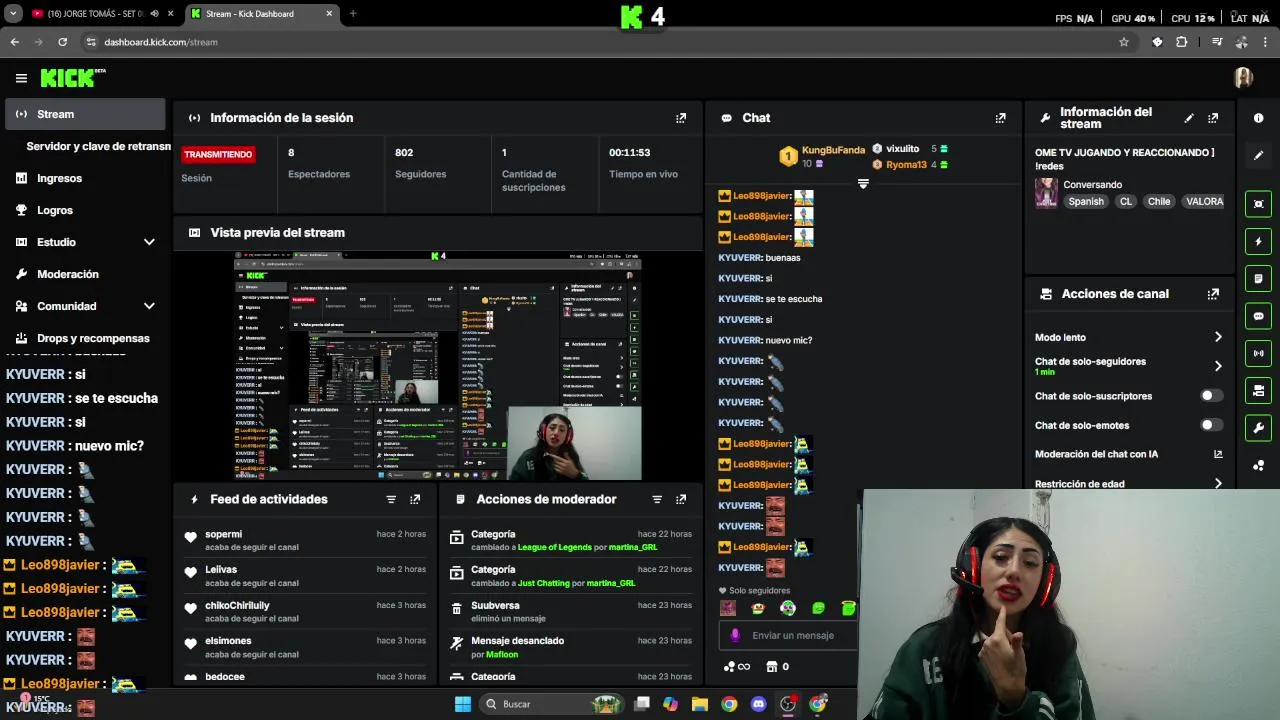Filter the Acciones de moderador list

657,499
